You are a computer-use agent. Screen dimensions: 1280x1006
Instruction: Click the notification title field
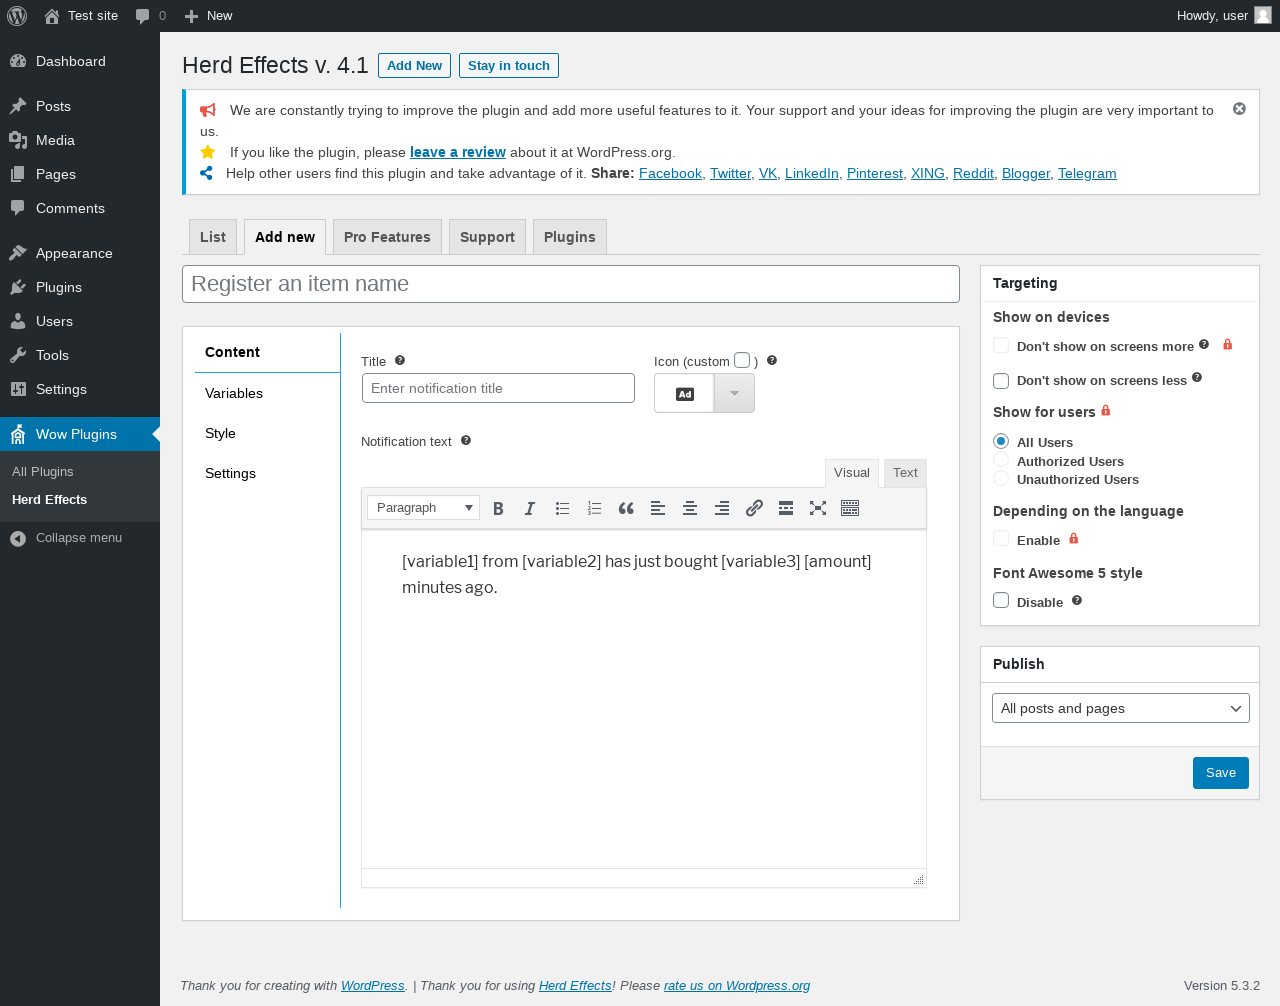(x=498, y=388)
